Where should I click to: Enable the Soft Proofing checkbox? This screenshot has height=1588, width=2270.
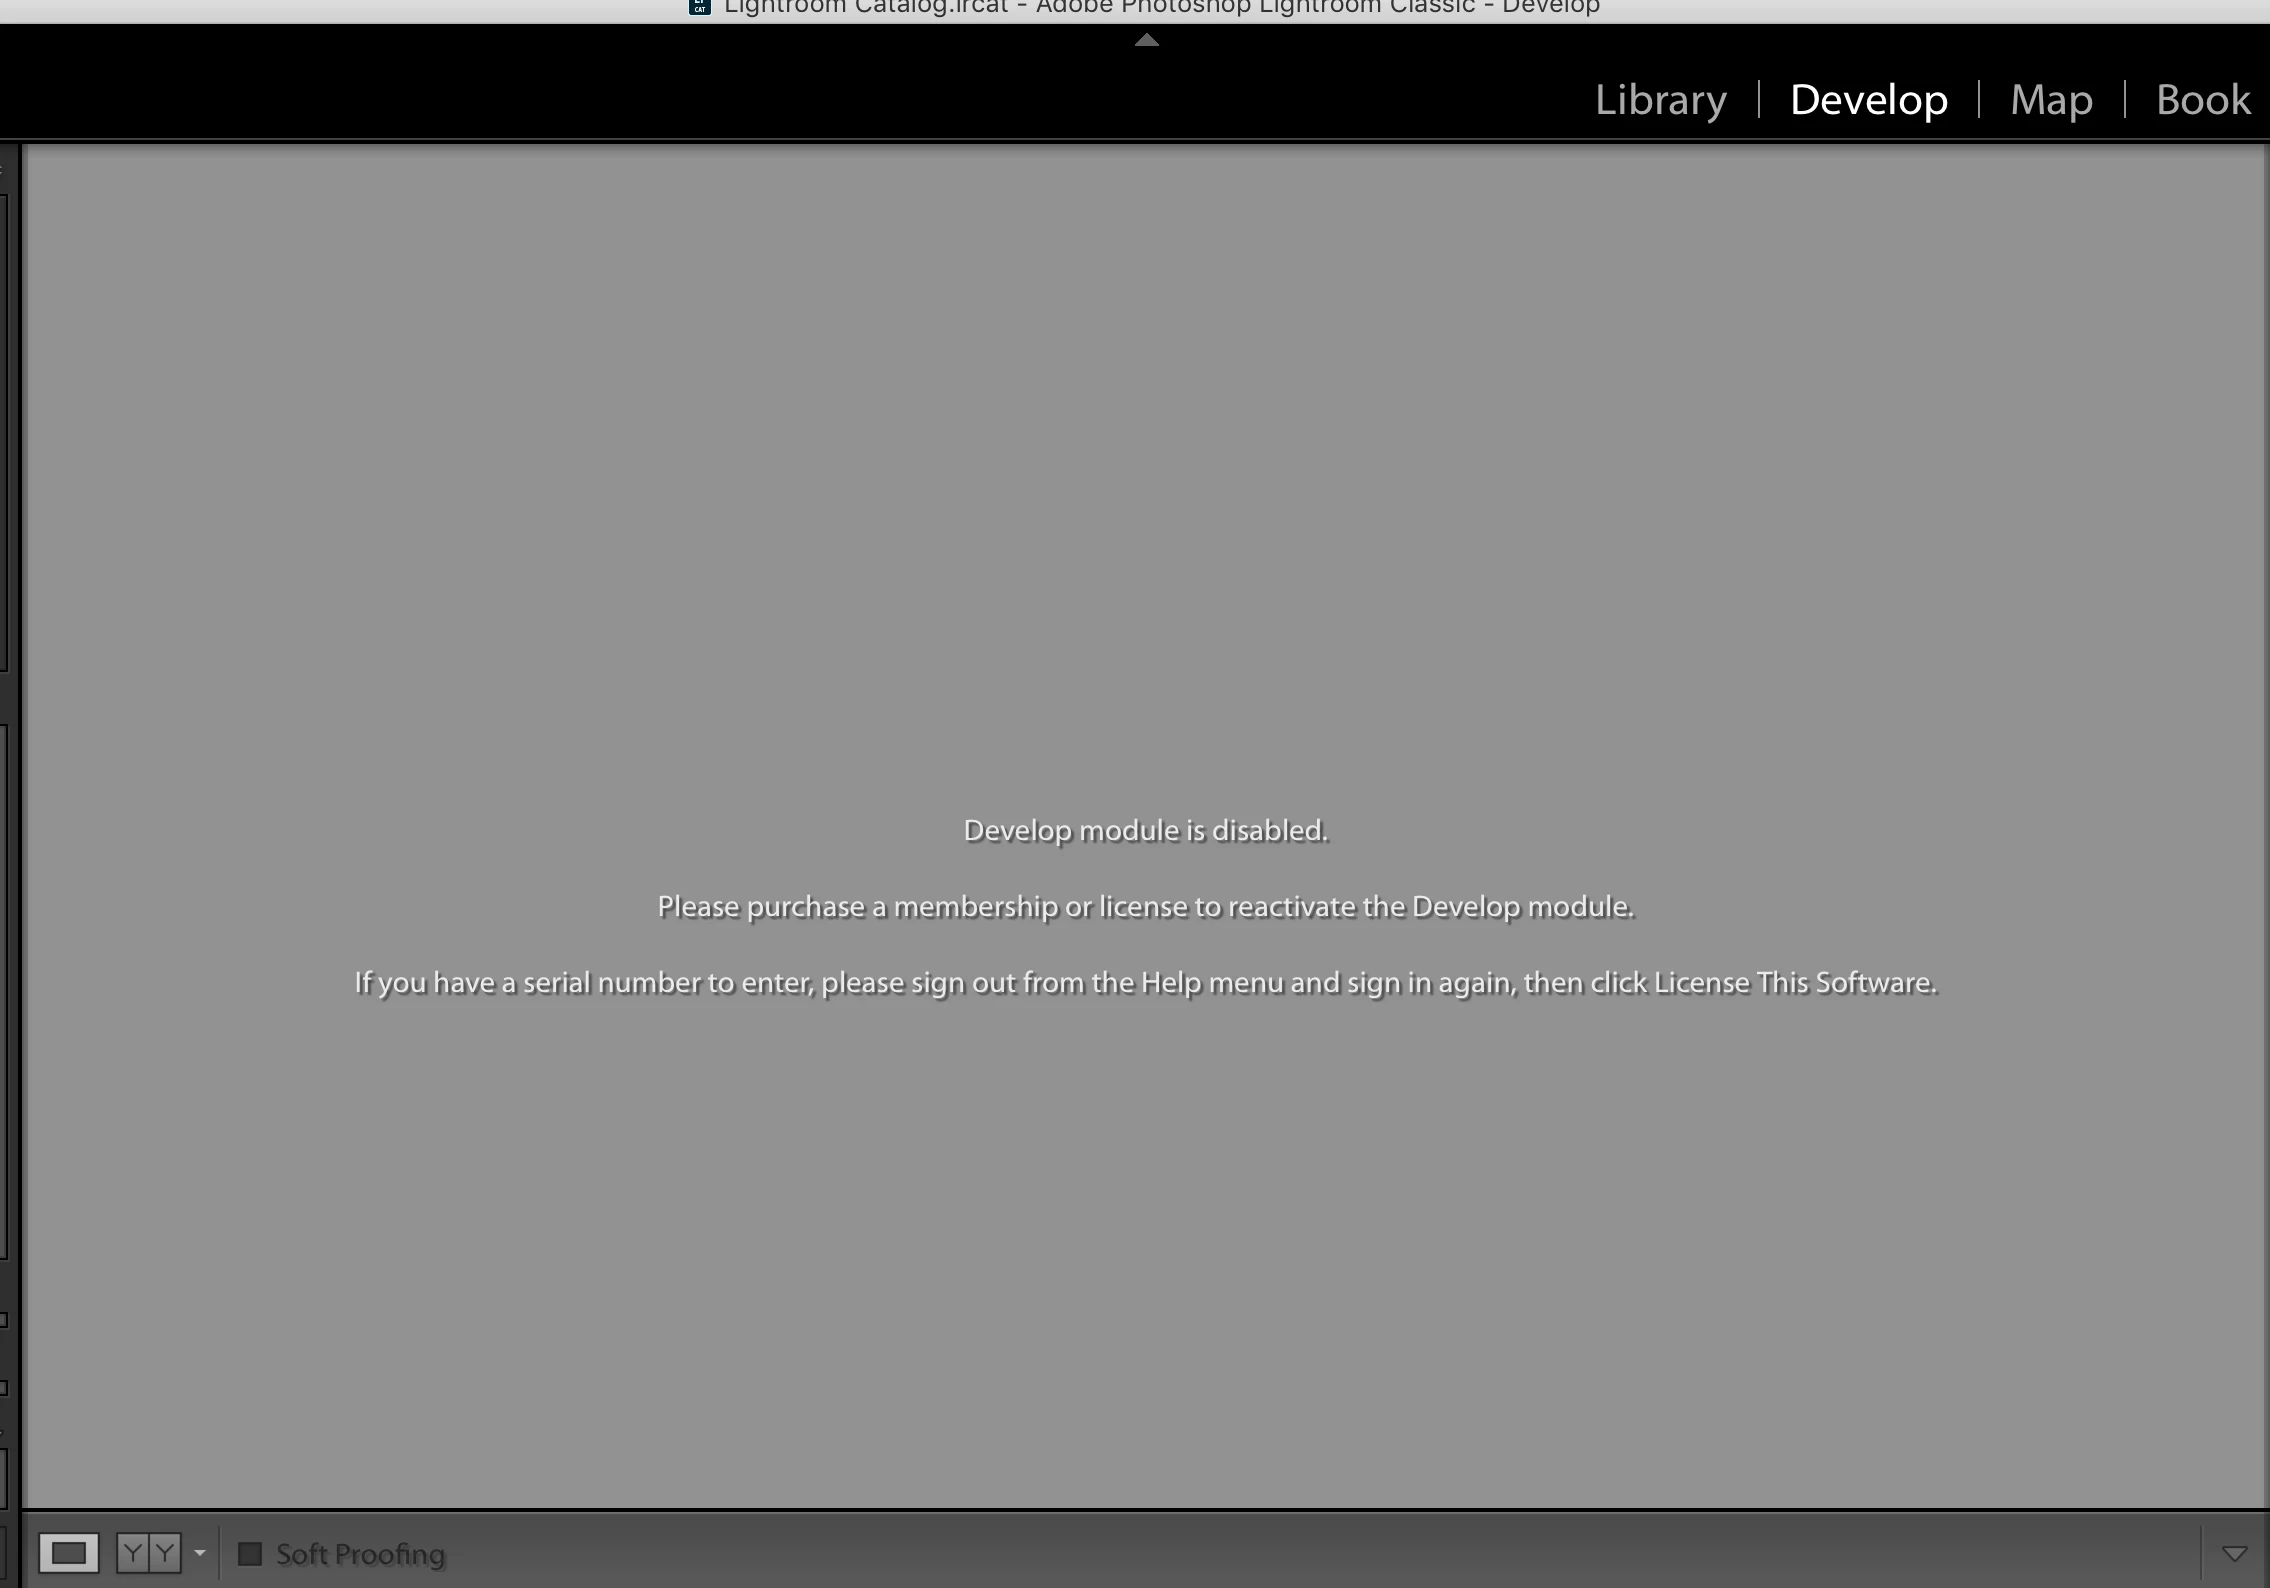250,1553
